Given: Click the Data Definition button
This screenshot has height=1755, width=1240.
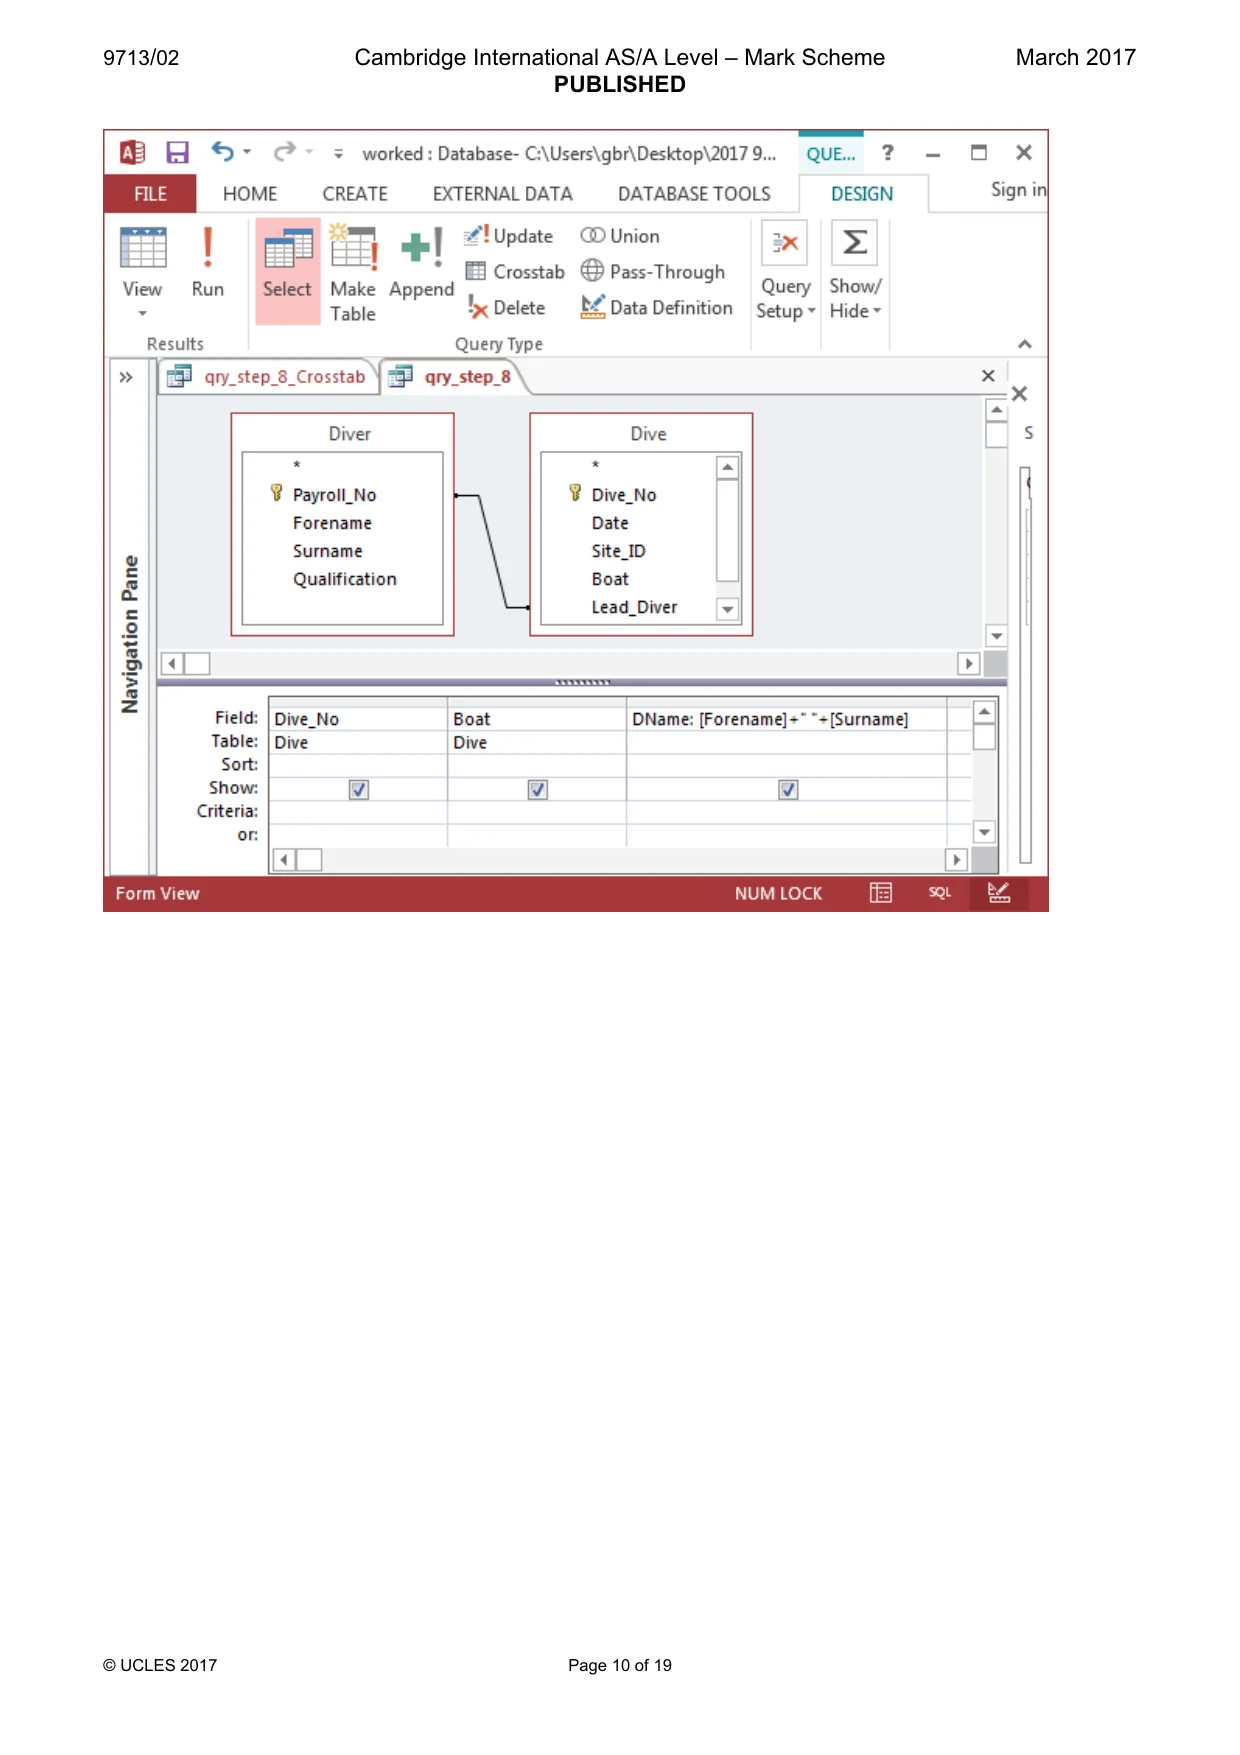Looking at the screenshot, I should pos(657,308).
